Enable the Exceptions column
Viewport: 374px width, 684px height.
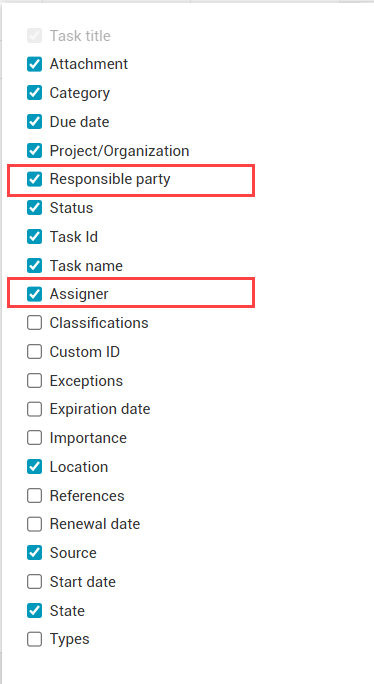(x=34, y=381)
